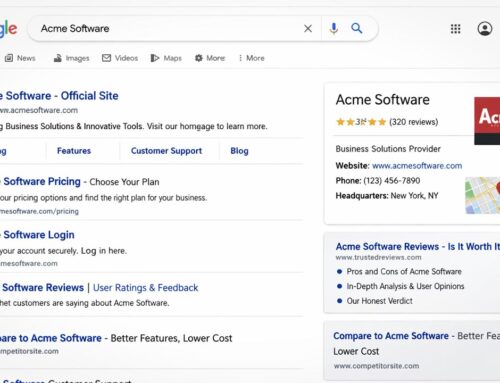This screenshot has width=500, height=383.
Task: Open the Google apps grid icon
Action: [x=455, y=29]
